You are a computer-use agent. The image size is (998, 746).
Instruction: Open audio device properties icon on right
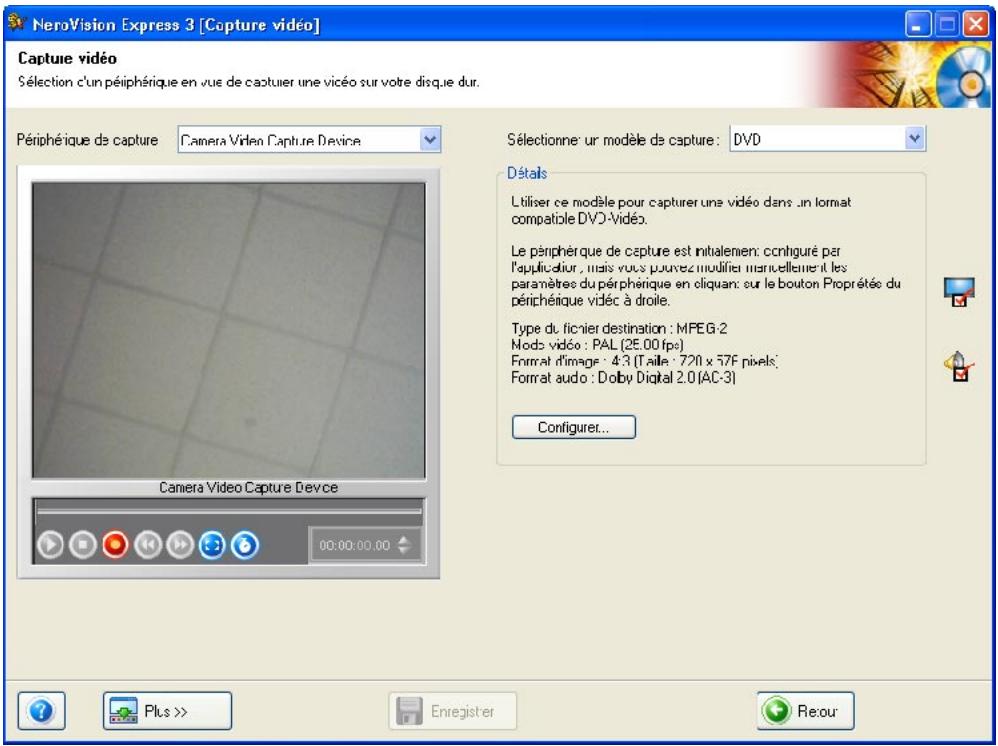click(x=959, y=367)
